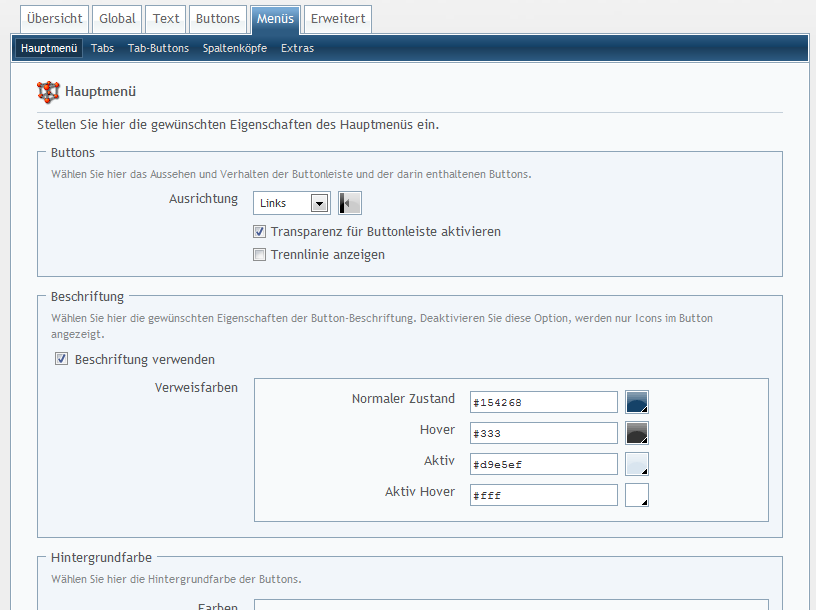
Task: Click the Aktiv color swatch
Action: click(637, 464)
